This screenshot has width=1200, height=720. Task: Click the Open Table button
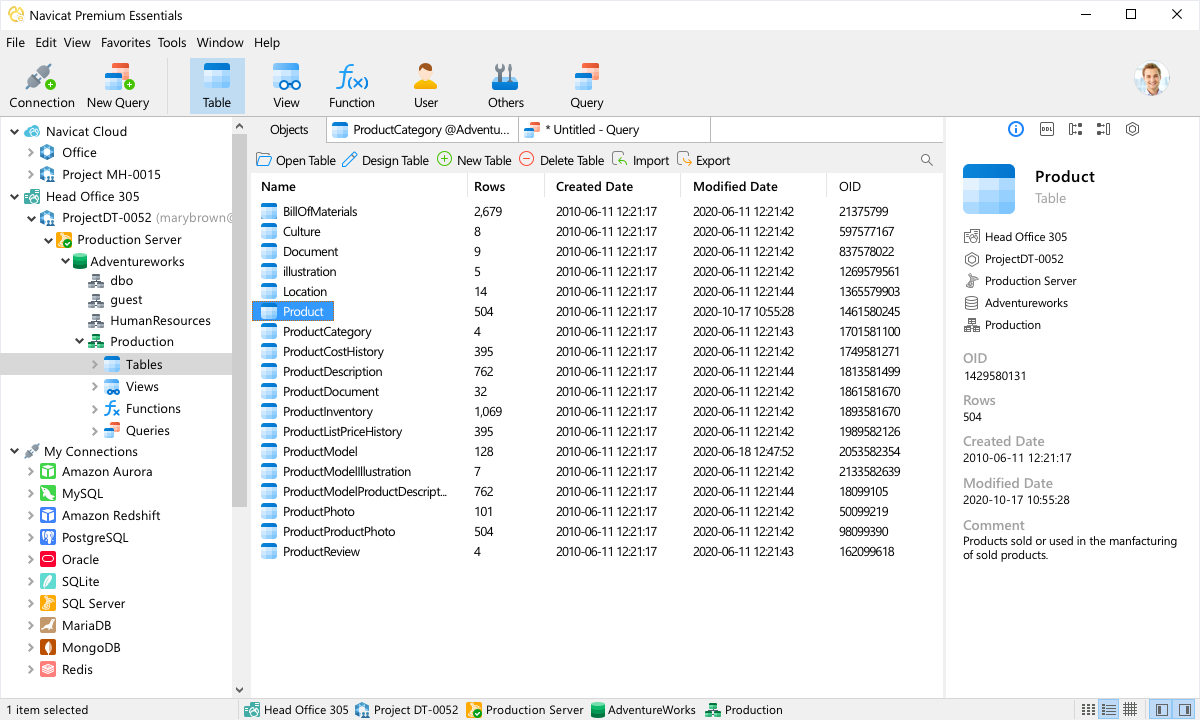coord(296,160)
